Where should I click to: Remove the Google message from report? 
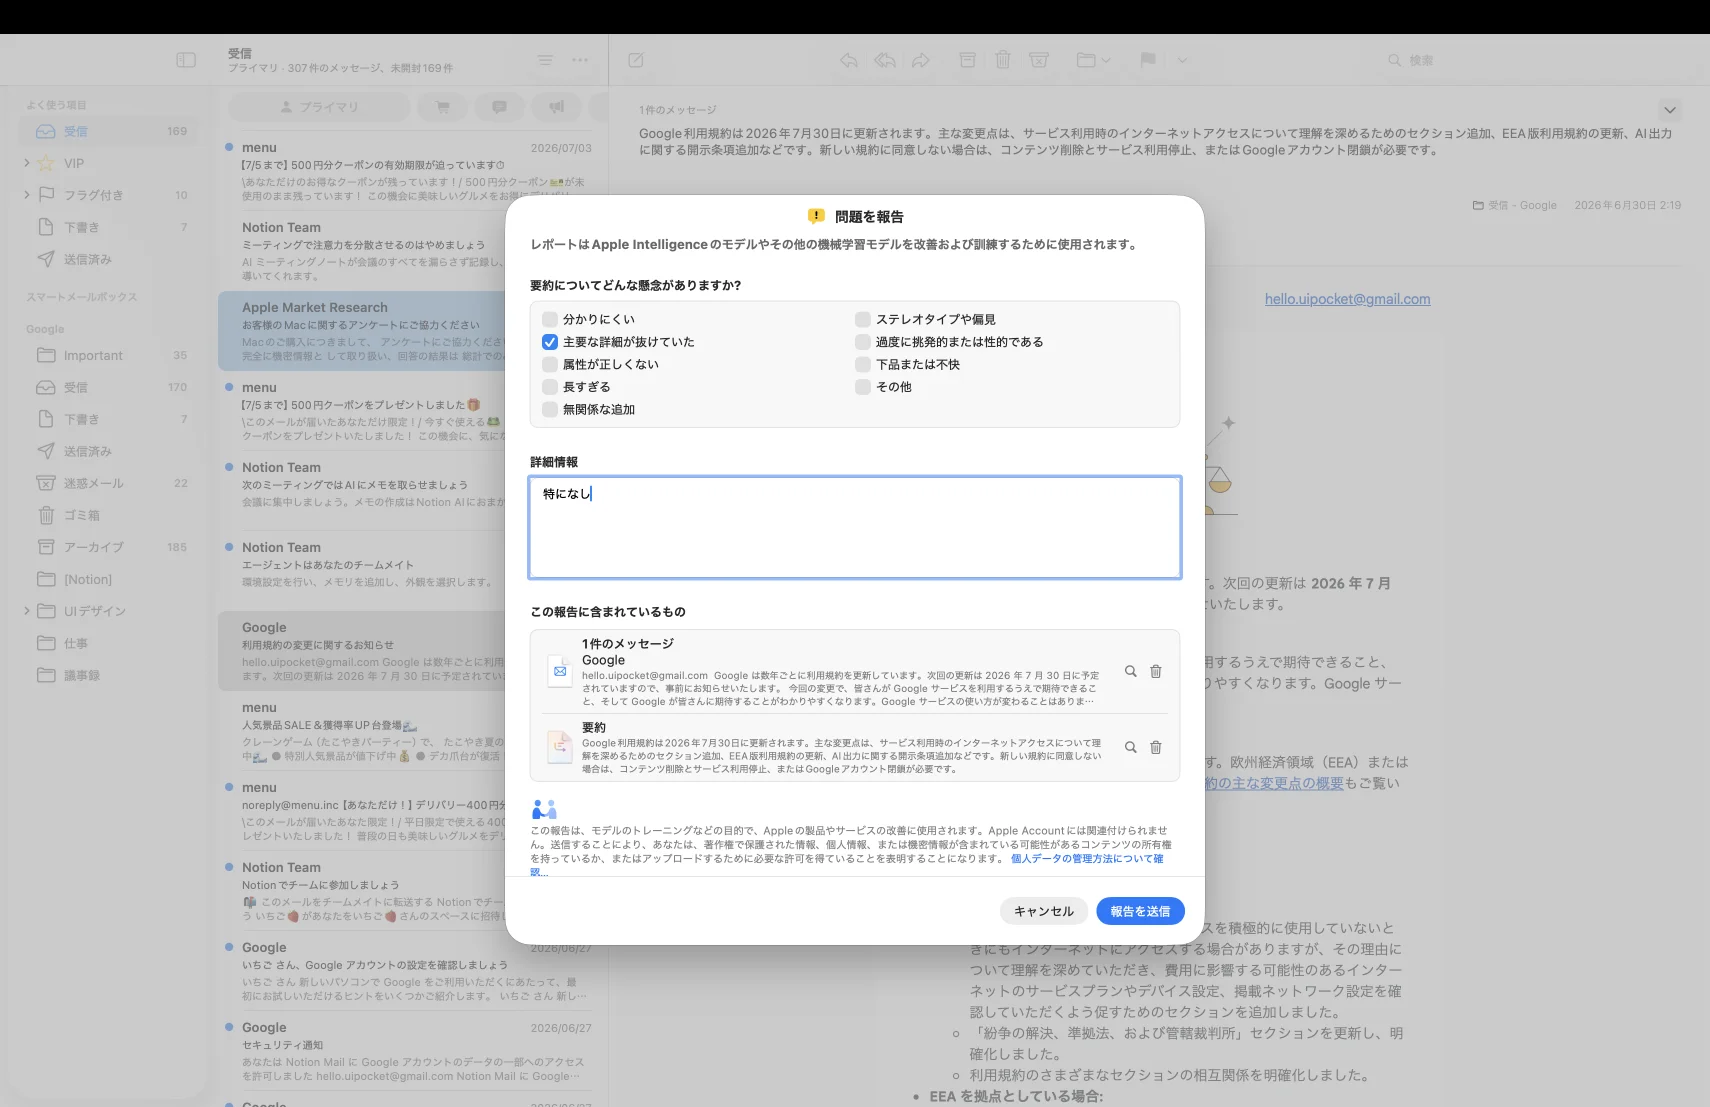(x=1156, y=672)
